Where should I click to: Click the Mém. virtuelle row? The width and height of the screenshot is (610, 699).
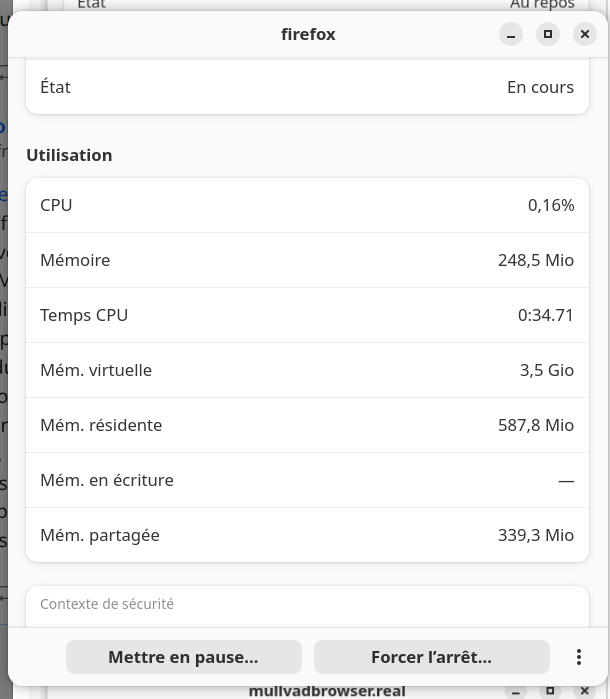pos(307,370)
